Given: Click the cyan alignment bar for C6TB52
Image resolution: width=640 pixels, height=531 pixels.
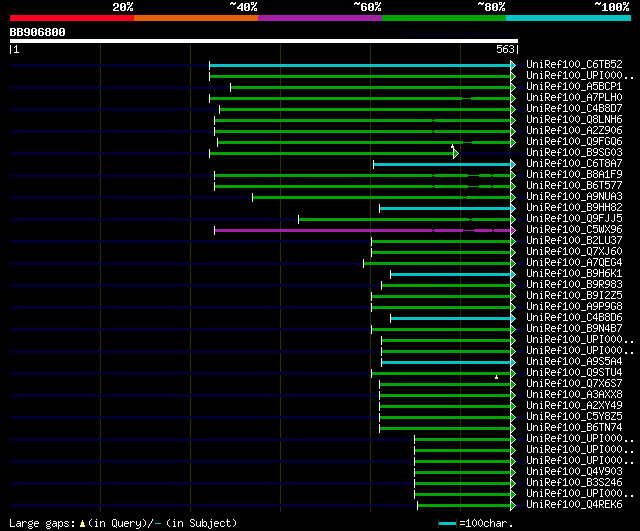Looking at the screenshot, I should [x=360, y=65].
